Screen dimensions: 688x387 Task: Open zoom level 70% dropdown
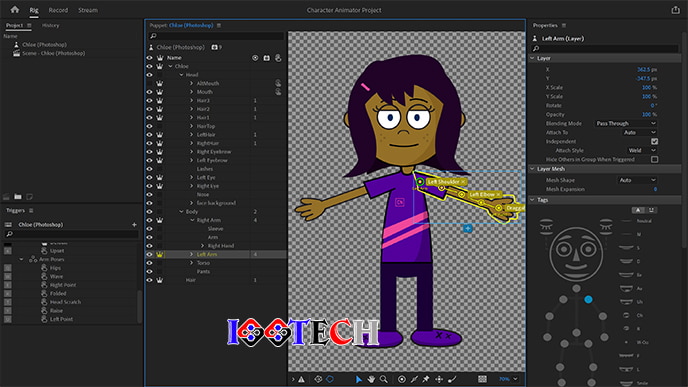click(508, 379)
